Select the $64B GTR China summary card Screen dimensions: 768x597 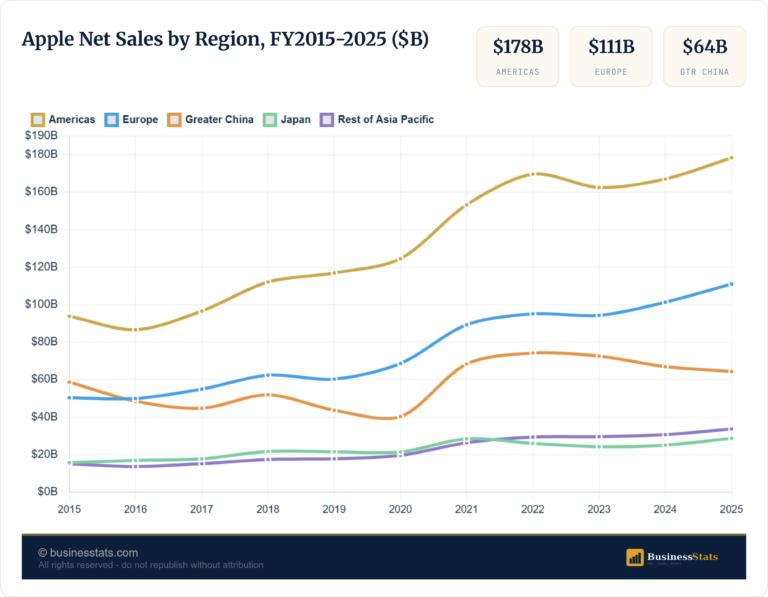704,57
